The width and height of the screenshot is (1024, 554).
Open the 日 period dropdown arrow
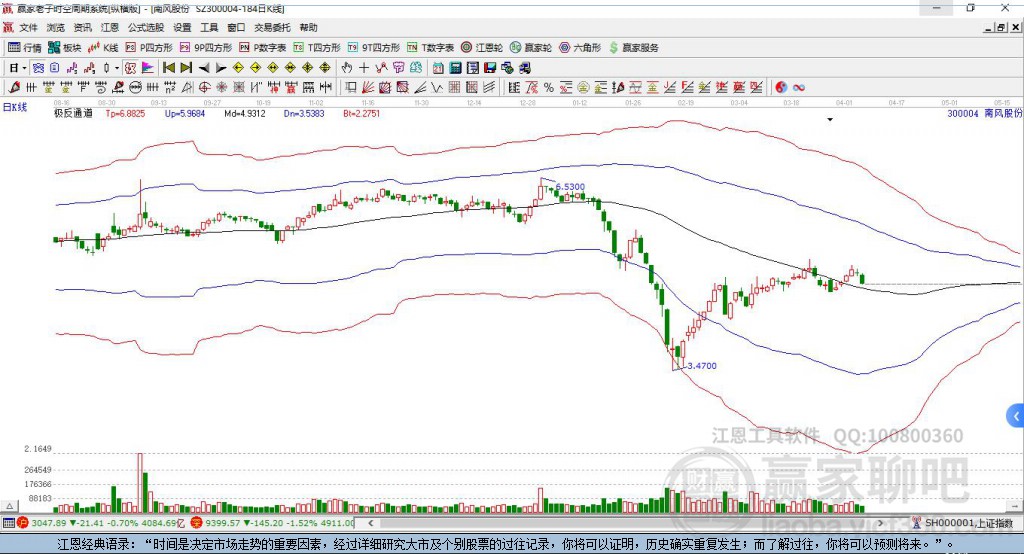[x=24, y=67]
